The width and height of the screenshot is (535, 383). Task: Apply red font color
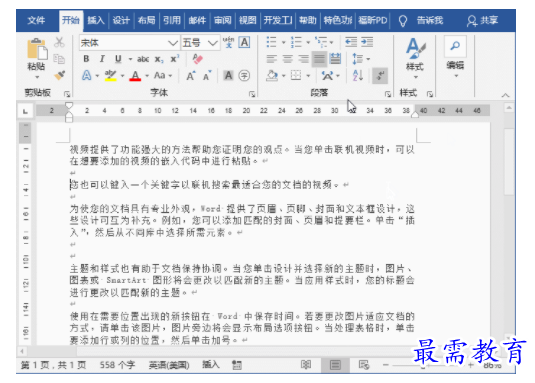point(135,75)
